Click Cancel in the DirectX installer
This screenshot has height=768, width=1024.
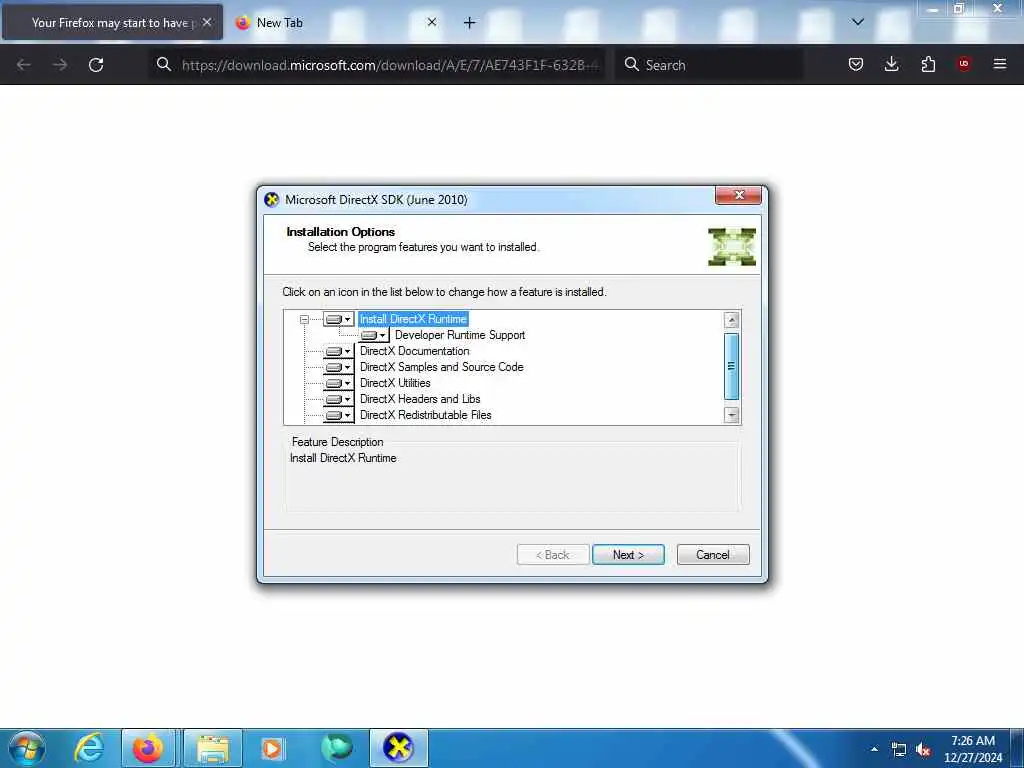pyautogui.click(x=712, y=554)
